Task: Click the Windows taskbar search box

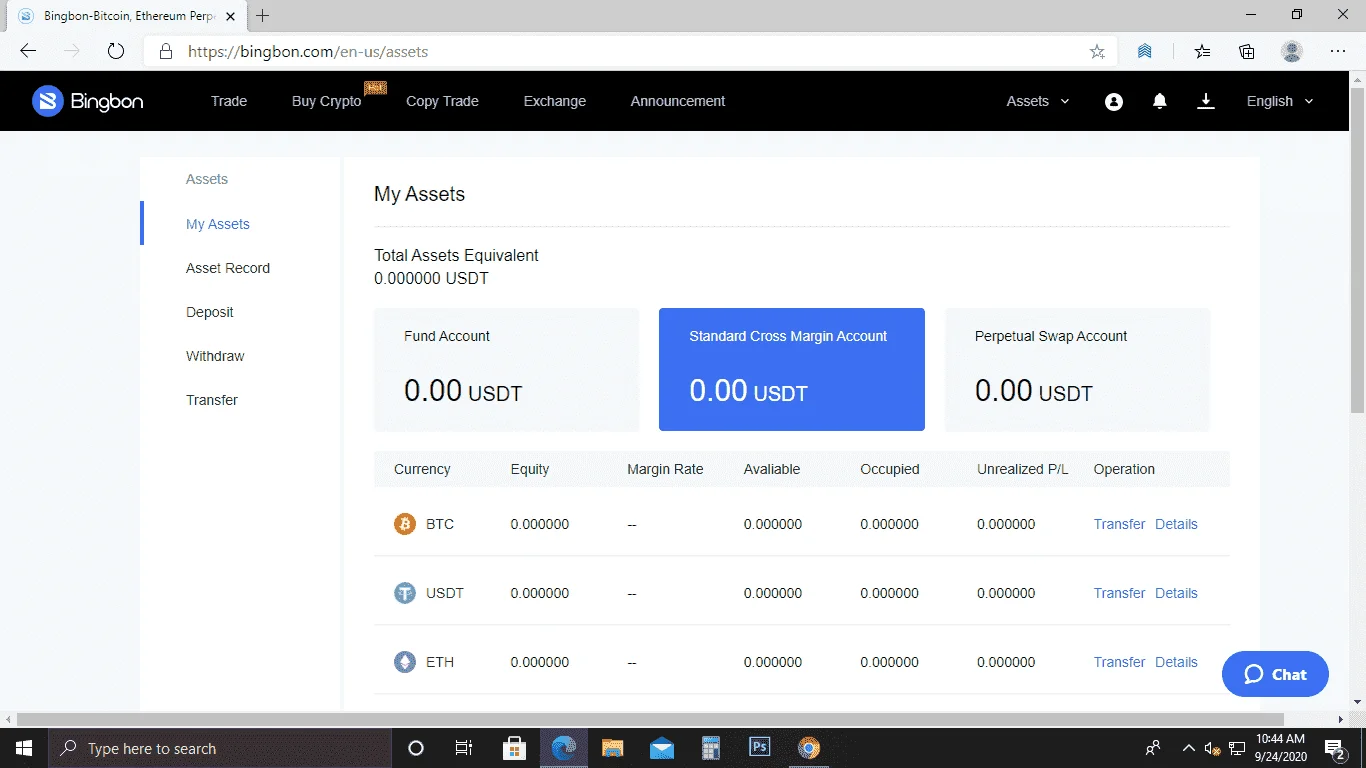Action: [x=220, y=748]
